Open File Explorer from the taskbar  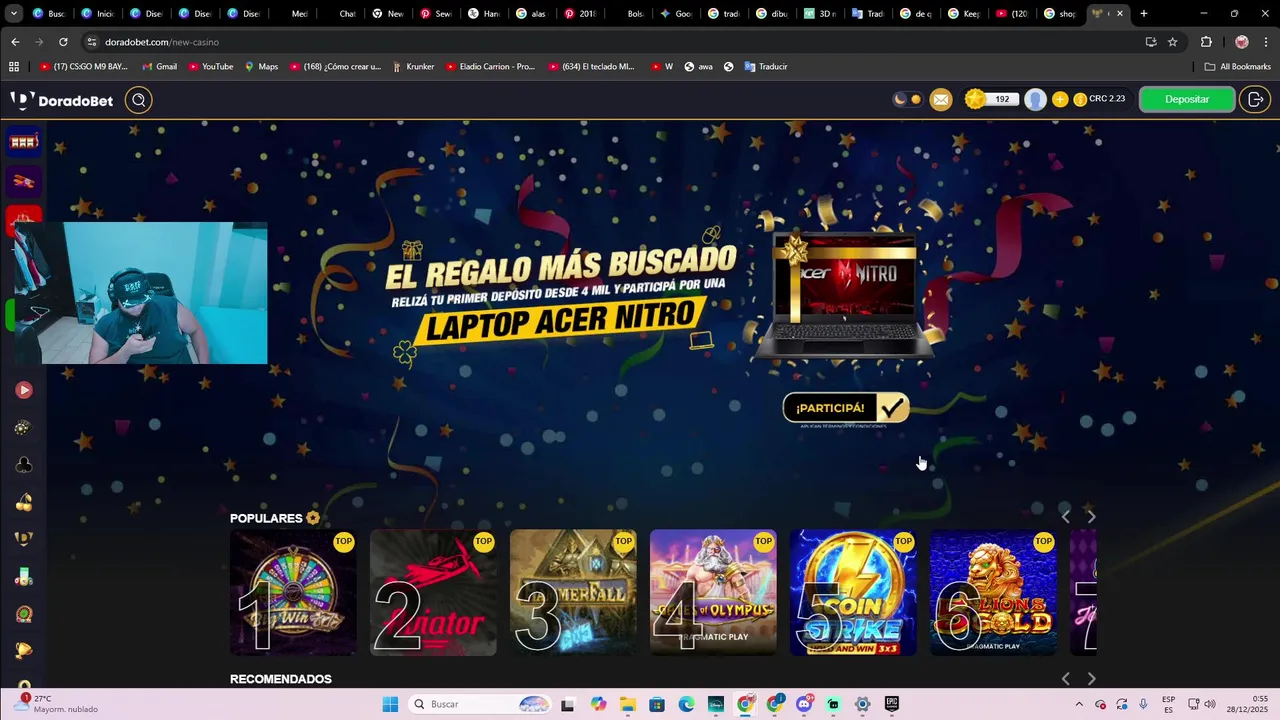(x=627, y=704)
